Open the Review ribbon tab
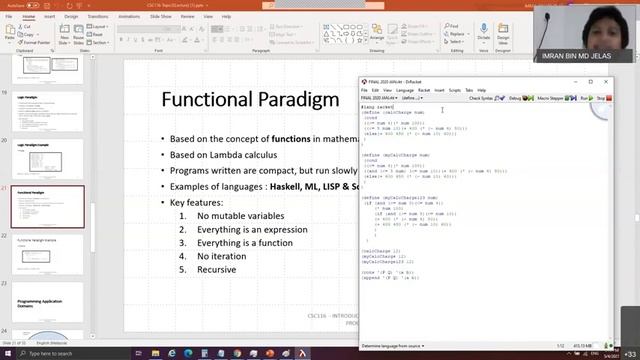 (x=187, y=17)
